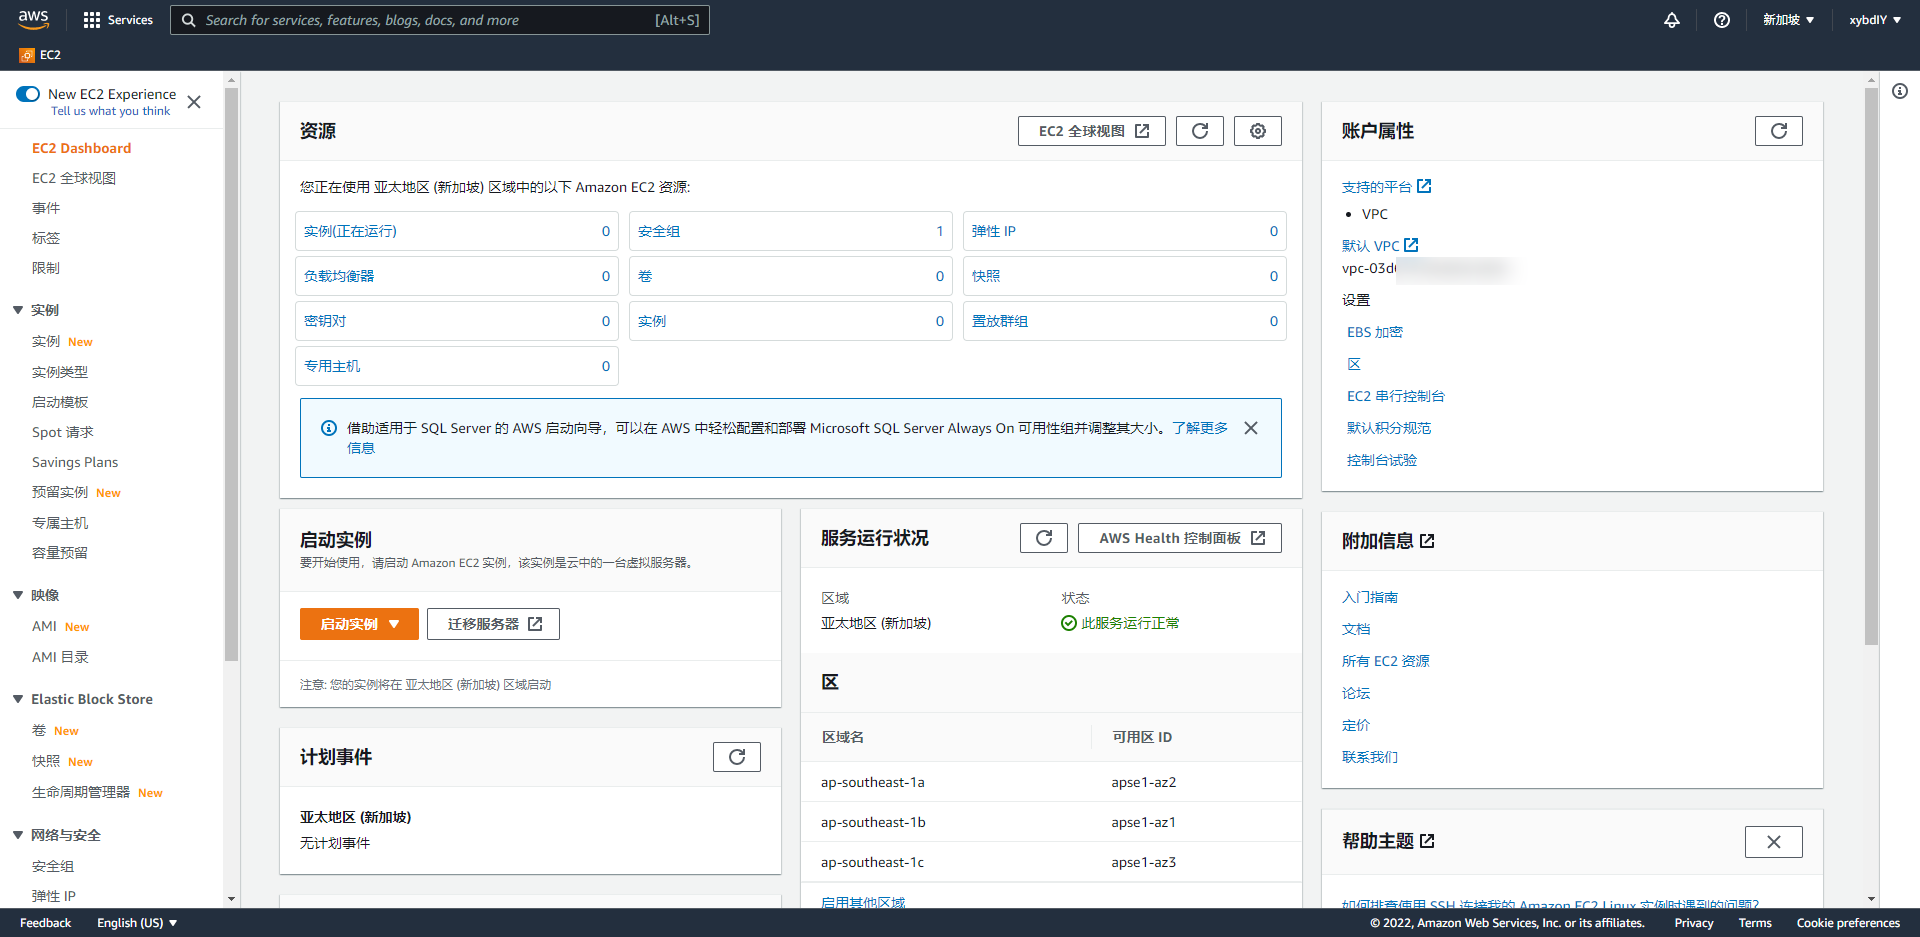Viewport: 1920px width, 937px height.
Task: Open 入门指南 link
Action: 1370,597
